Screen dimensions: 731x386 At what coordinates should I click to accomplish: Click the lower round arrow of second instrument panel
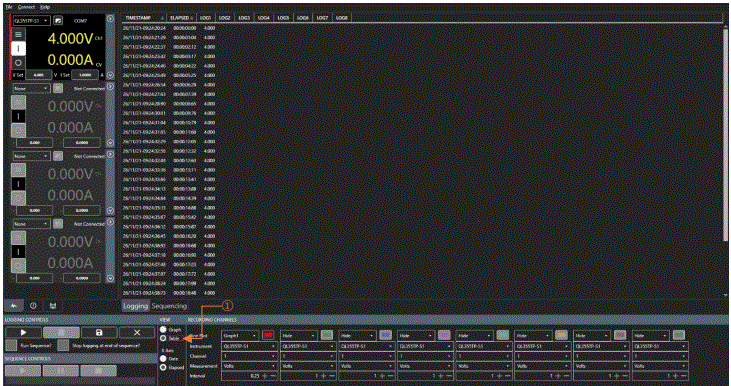point(110,143)
